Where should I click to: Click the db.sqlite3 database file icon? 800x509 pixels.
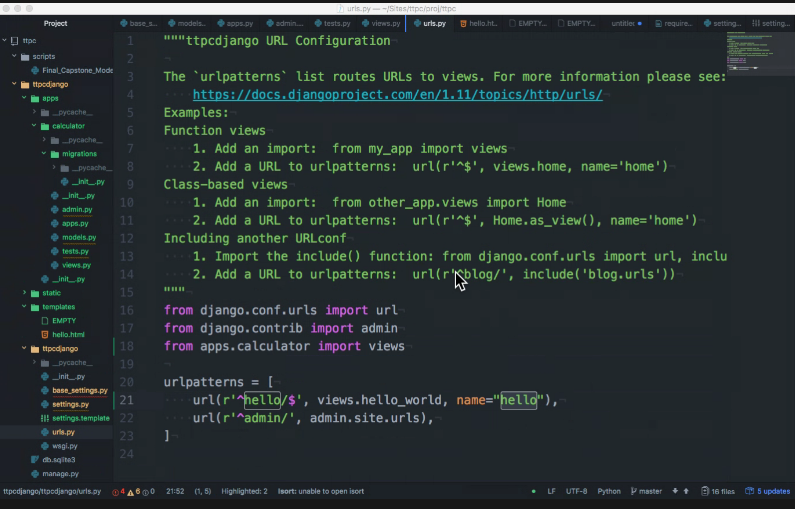(x=34, y=460)
